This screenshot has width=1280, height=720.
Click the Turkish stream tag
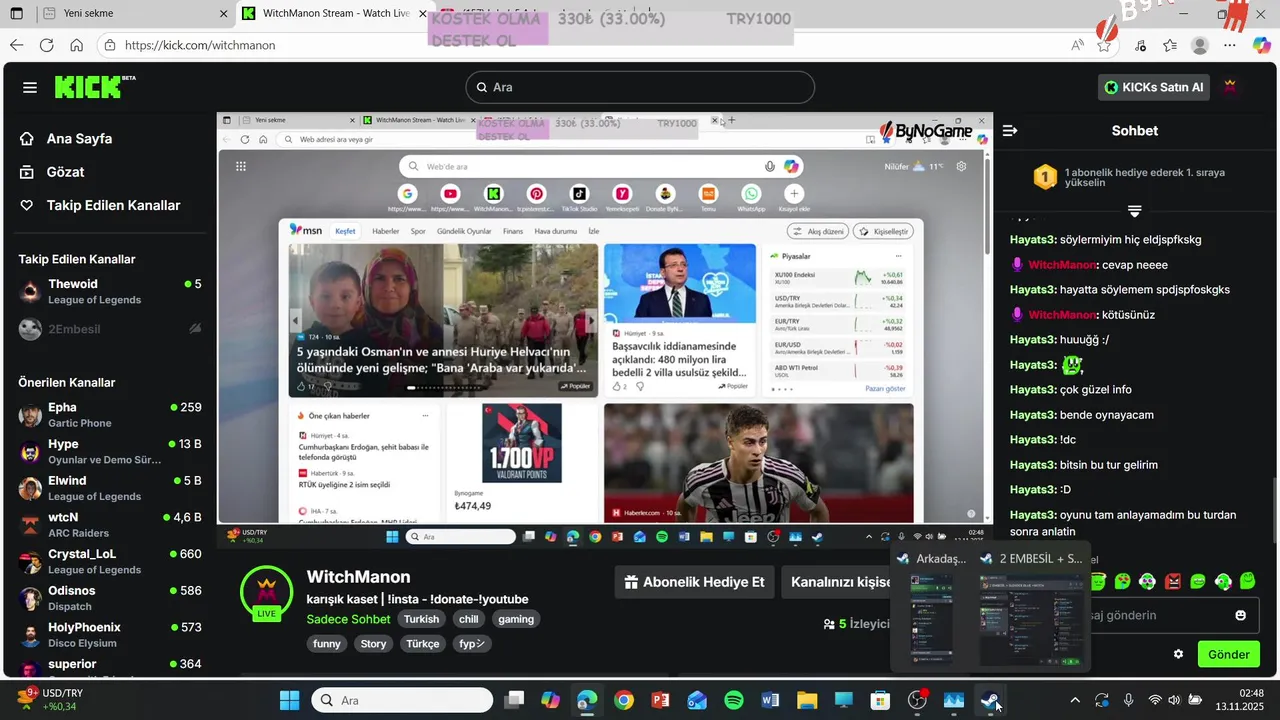click(421, 619)
